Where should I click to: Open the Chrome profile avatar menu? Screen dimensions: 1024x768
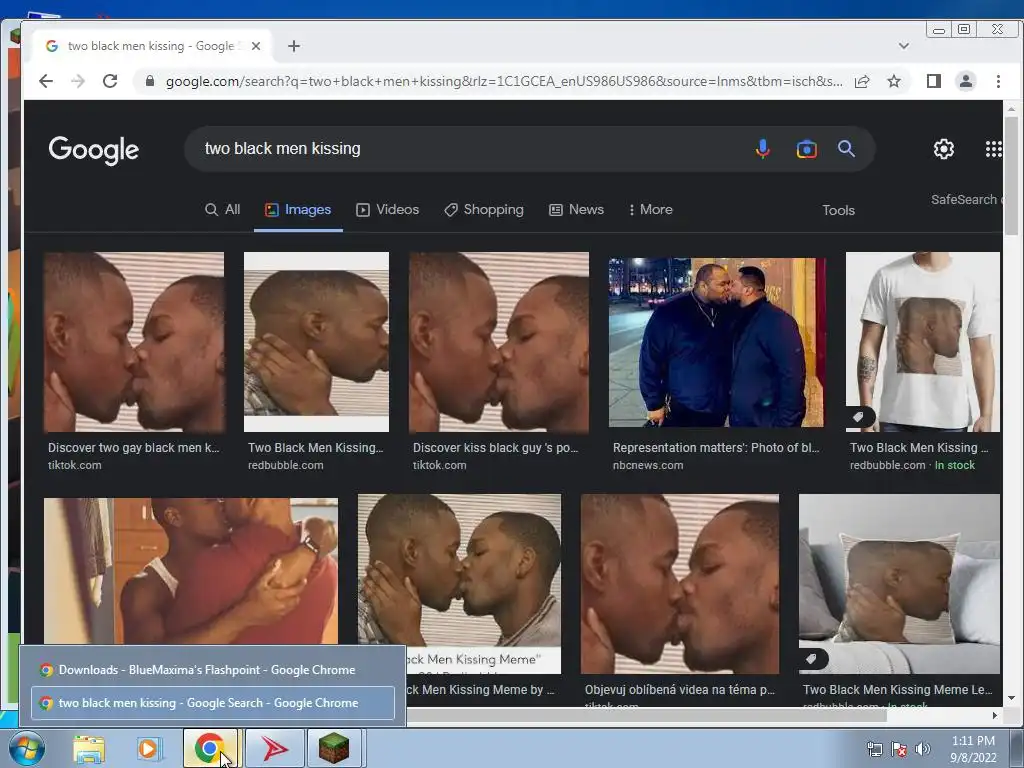point(966,81)
